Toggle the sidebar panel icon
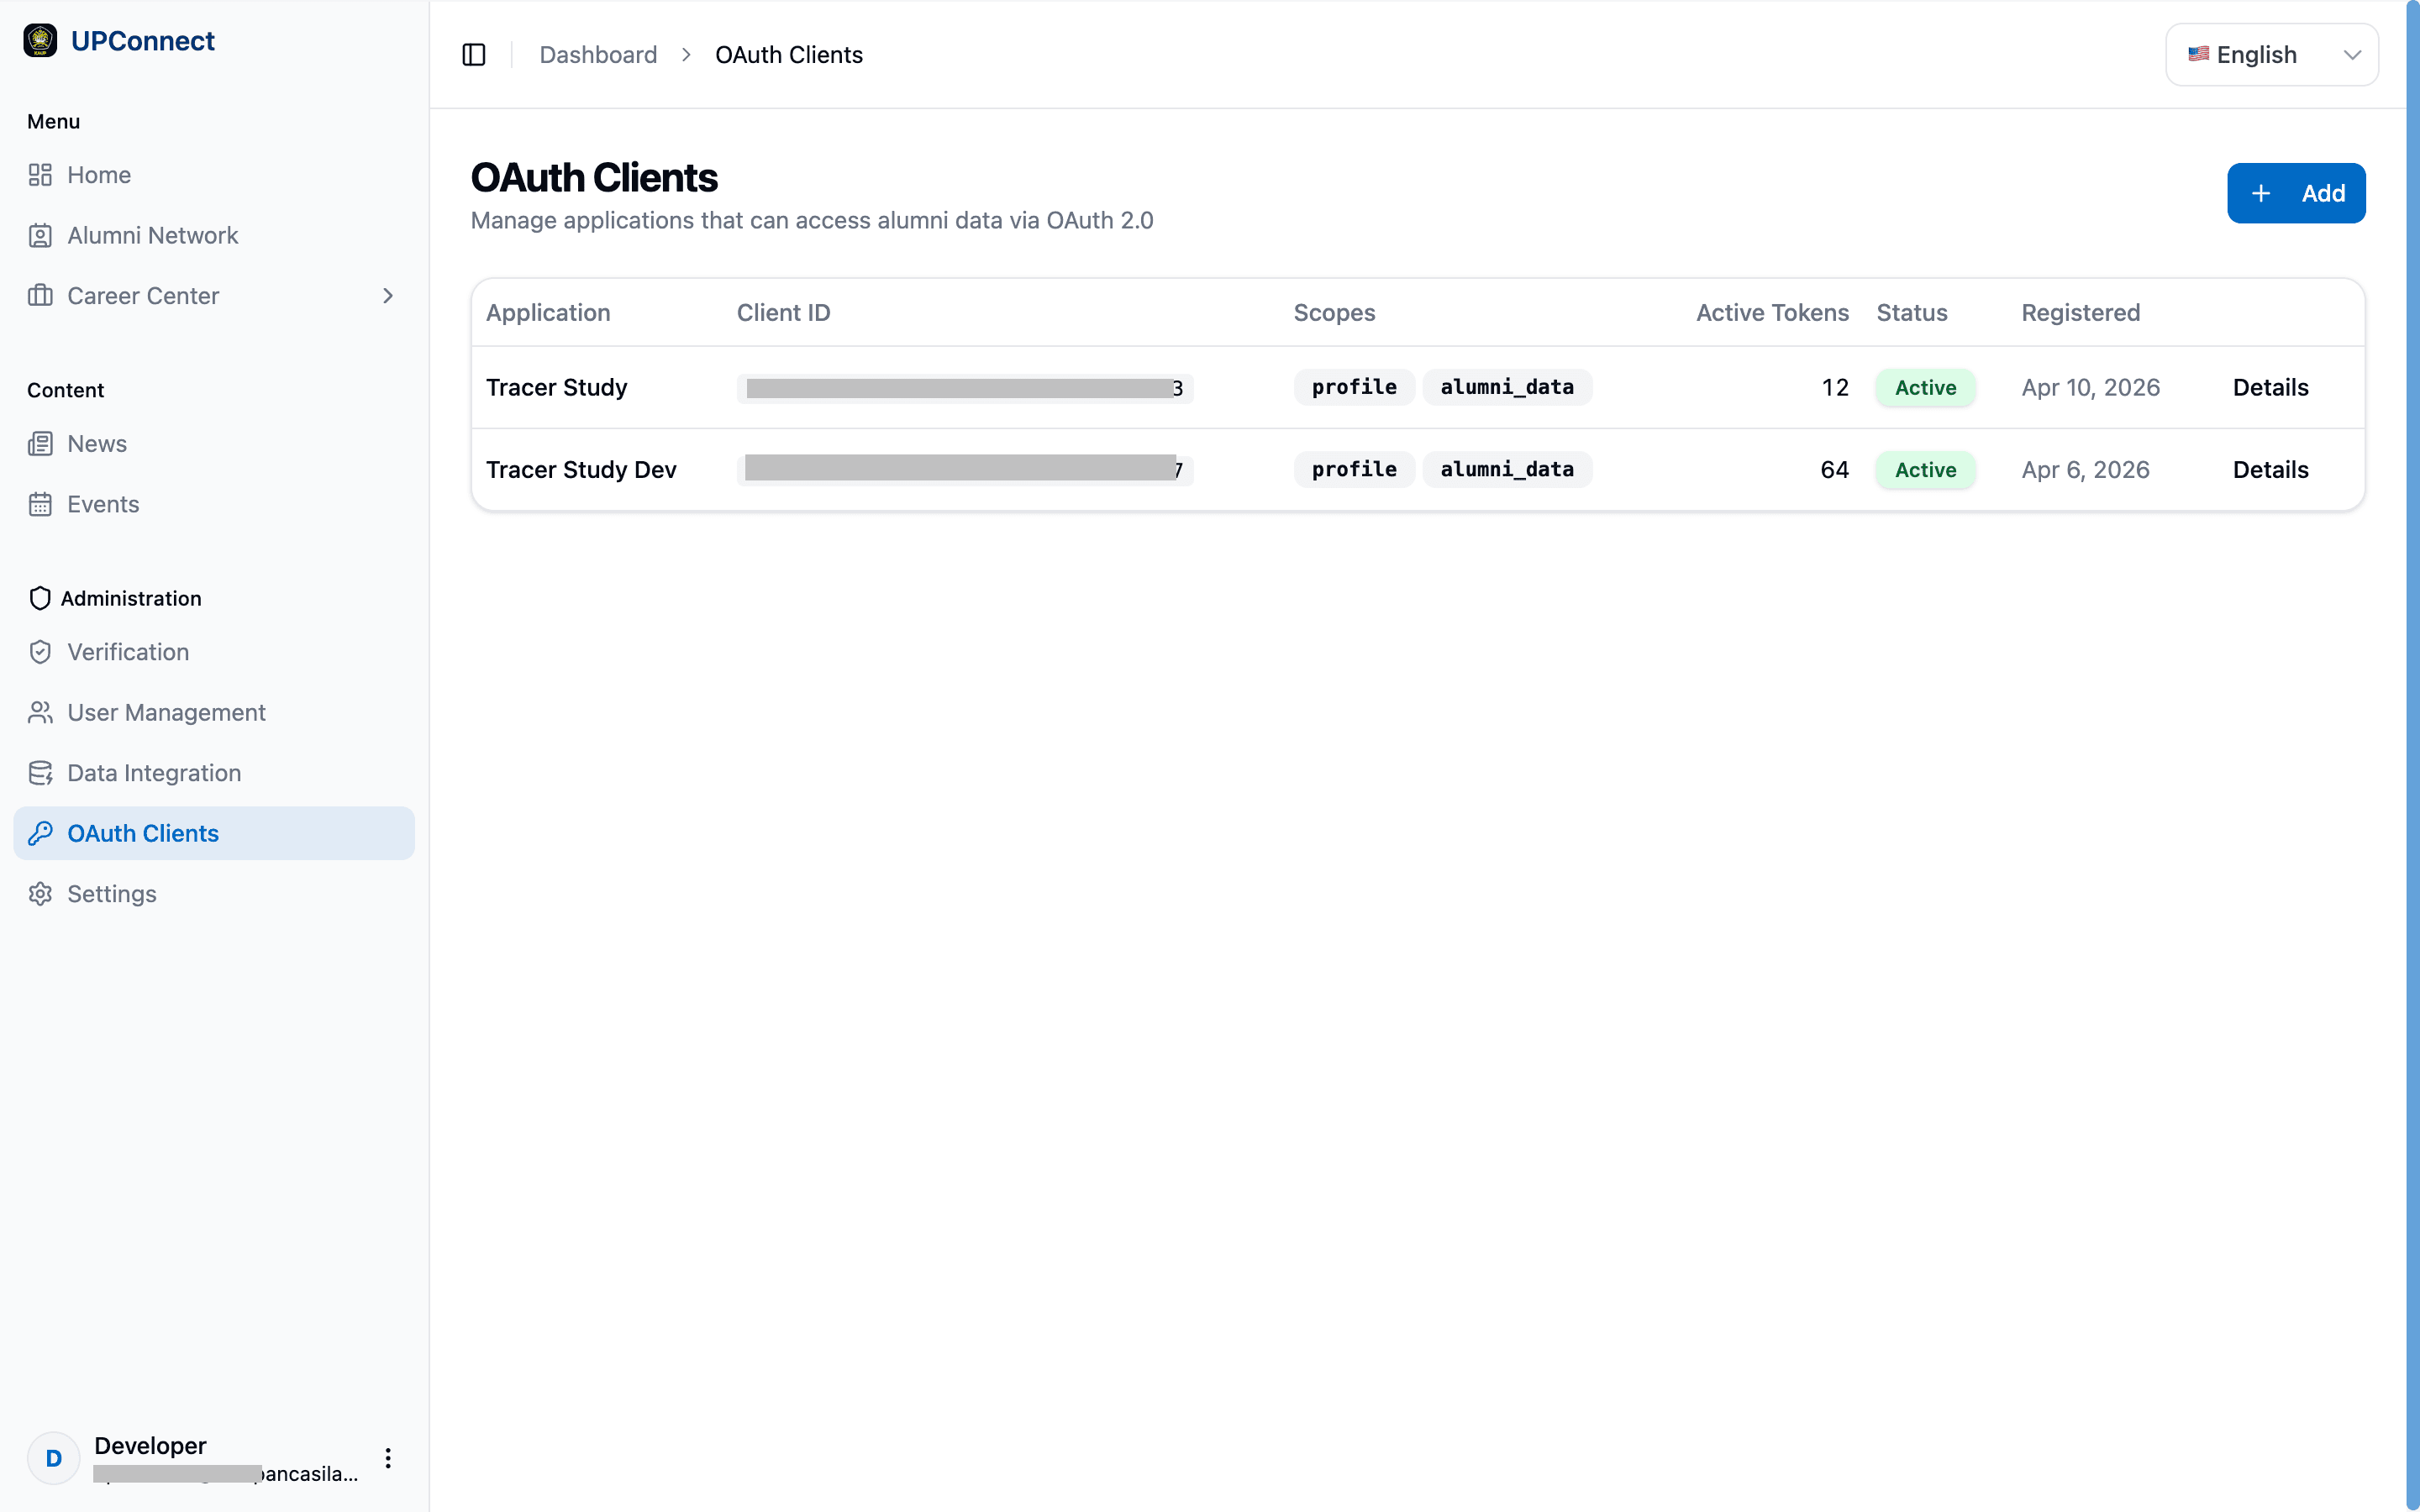The image size is (2420, 1512). (x=474, y=55)
